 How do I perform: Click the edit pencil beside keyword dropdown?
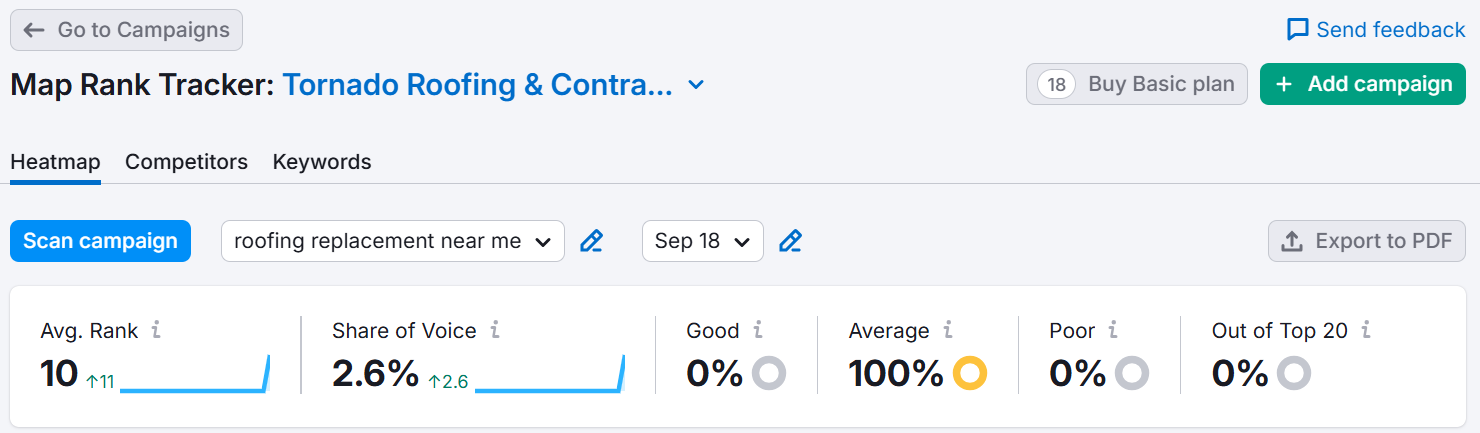[592, 241]
